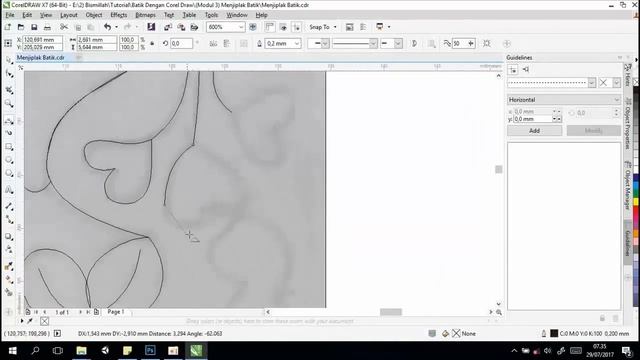
Task: Open the Bitmaps menu
Action: pyautogui.click(x=145, y=15)
